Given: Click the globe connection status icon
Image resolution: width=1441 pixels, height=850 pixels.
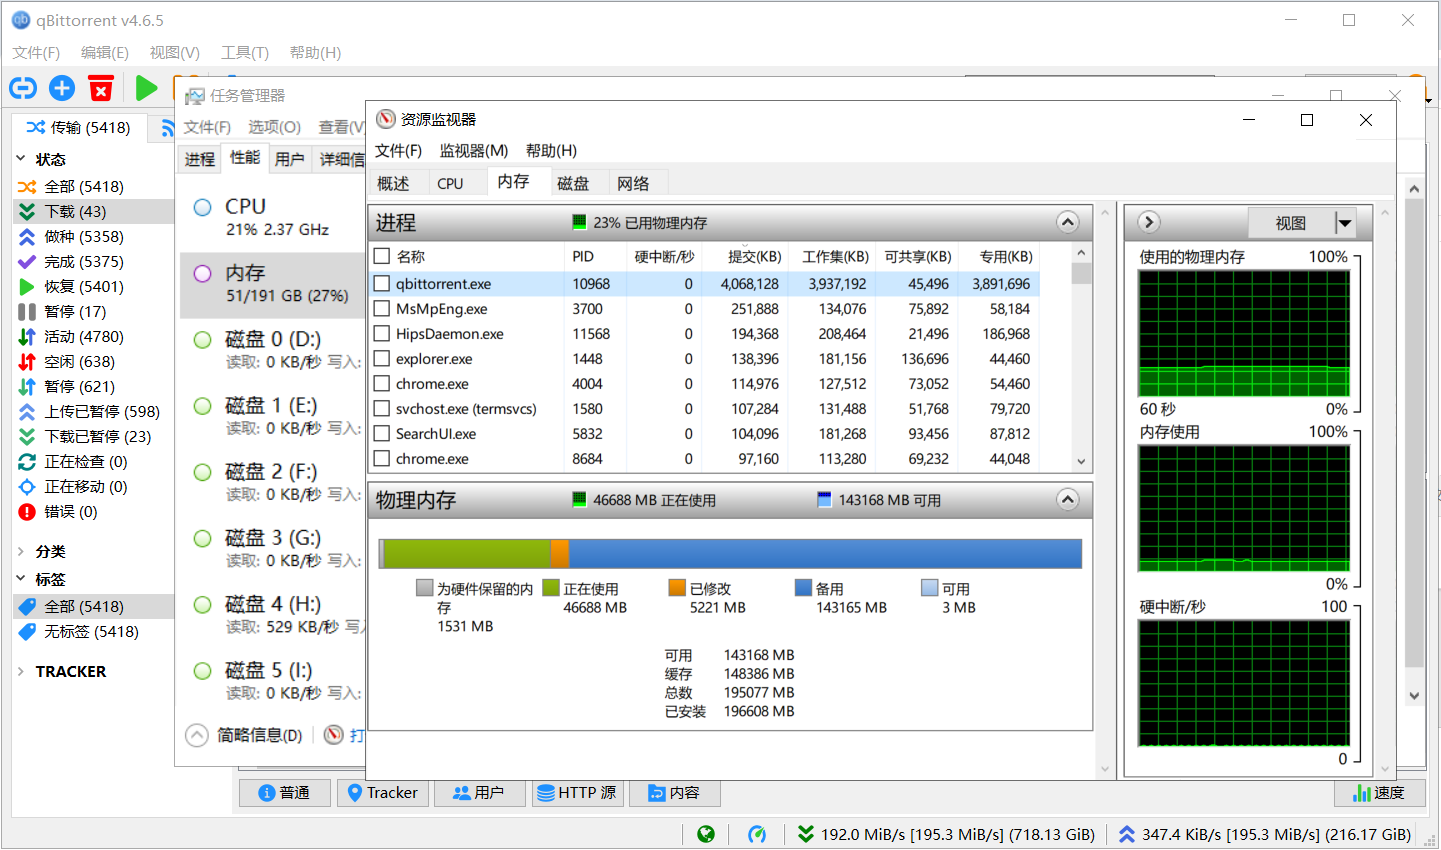Looking at the screenshot, I should click(x=706, y=834).
